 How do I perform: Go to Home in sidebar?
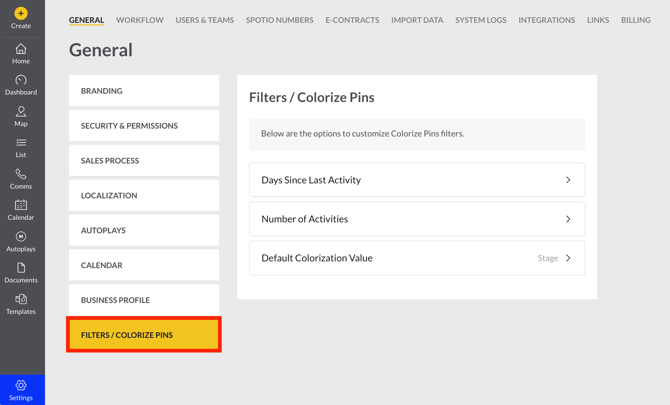click(21, 54)
